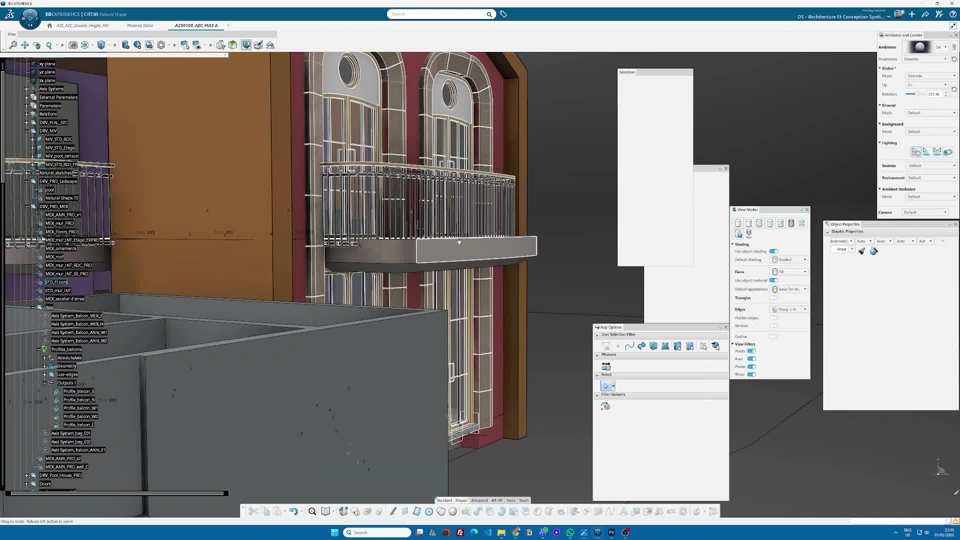The width and height of the screenshot is (960, 540).
Task: Toggle Use object material switch
Action: tap(773, 280)
